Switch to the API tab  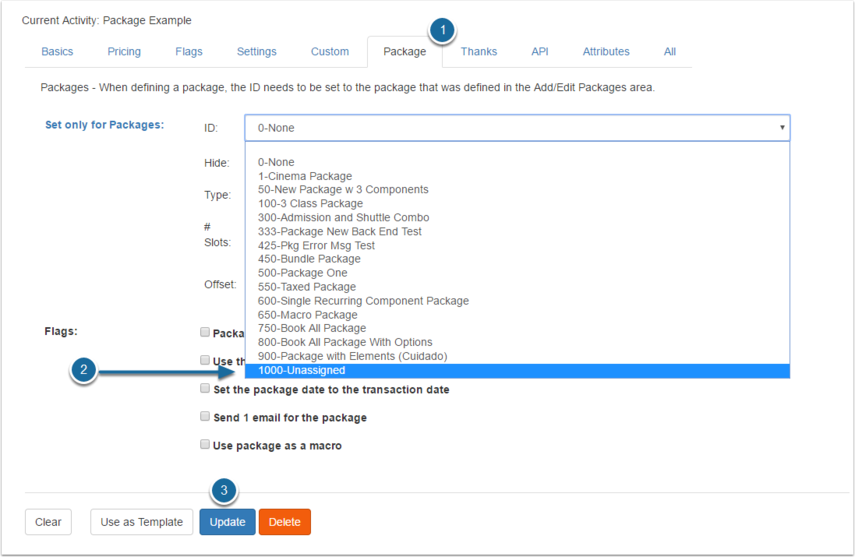tap(540, 51)
